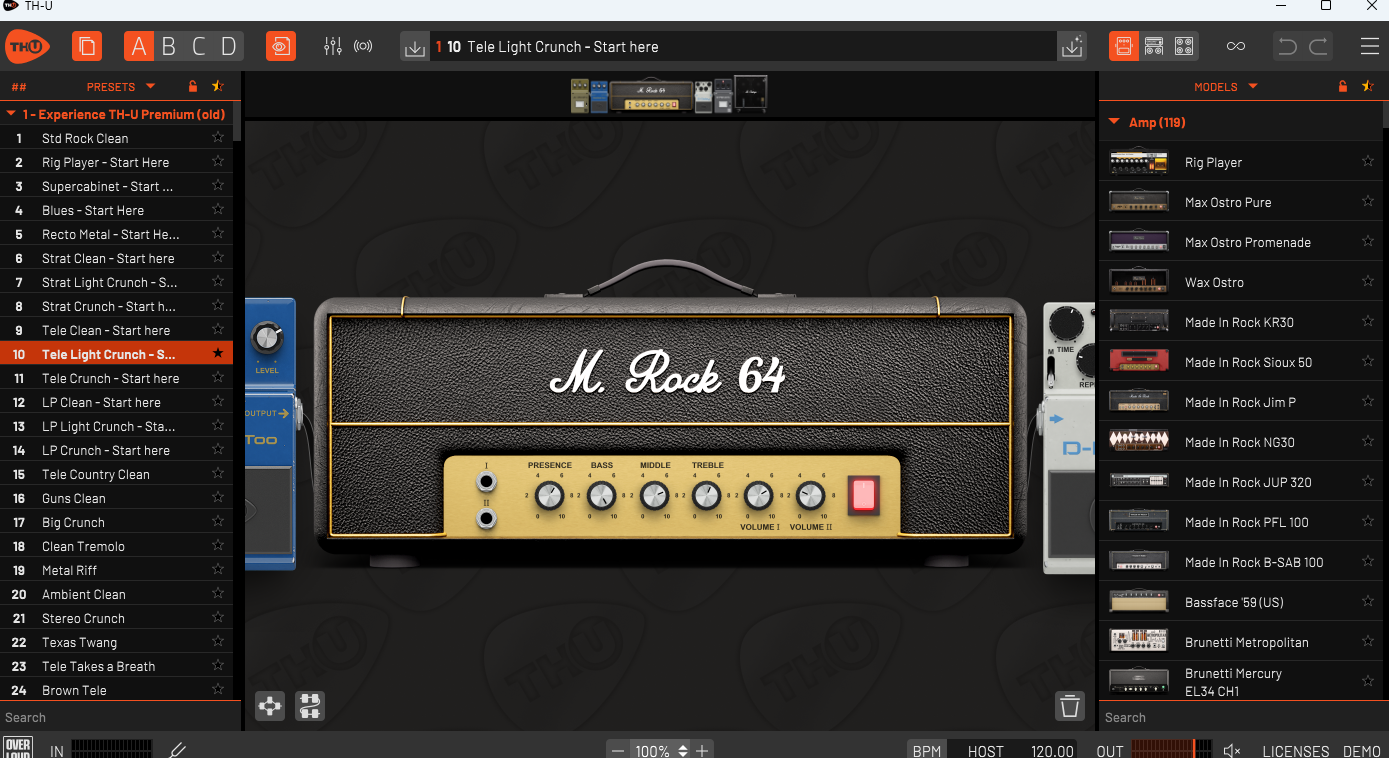This screenshot has height=758, width=1389.
Task: Open the PRESETS dropdown
Action: click(x=121, y=87)
